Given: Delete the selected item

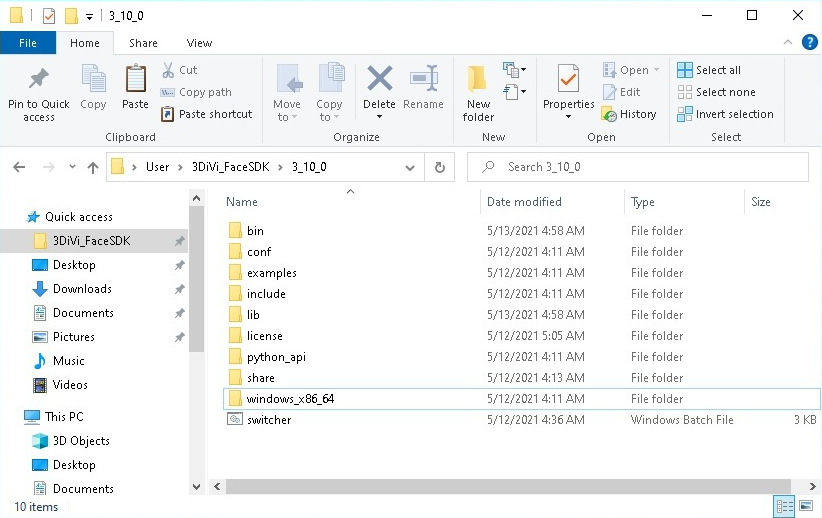Looking at the screenshot, I should [x=380, y=86].
